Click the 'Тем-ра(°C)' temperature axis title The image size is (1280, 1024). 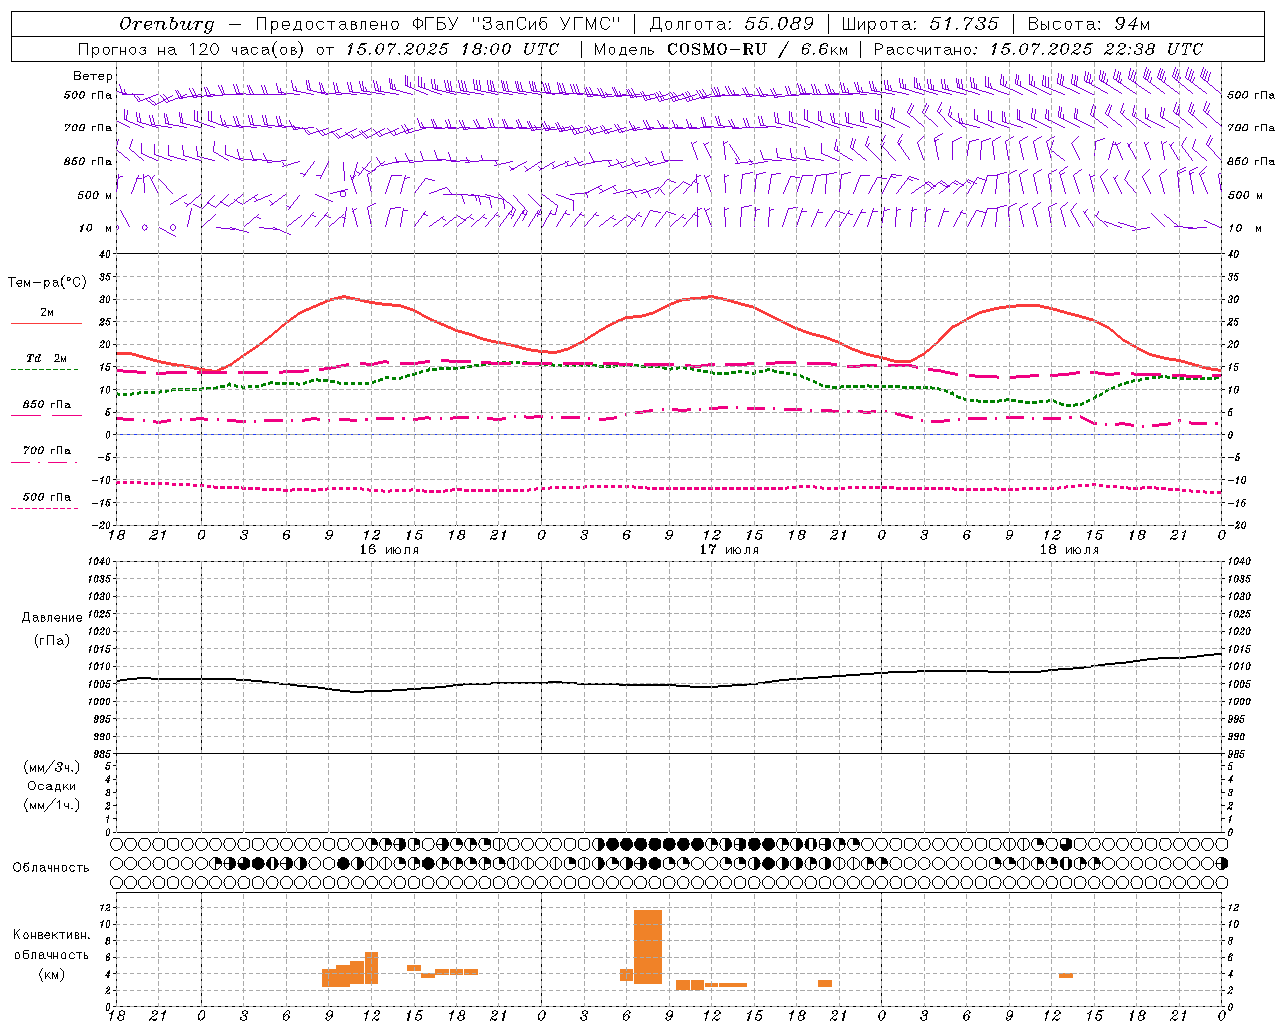(x=47, y=283)
